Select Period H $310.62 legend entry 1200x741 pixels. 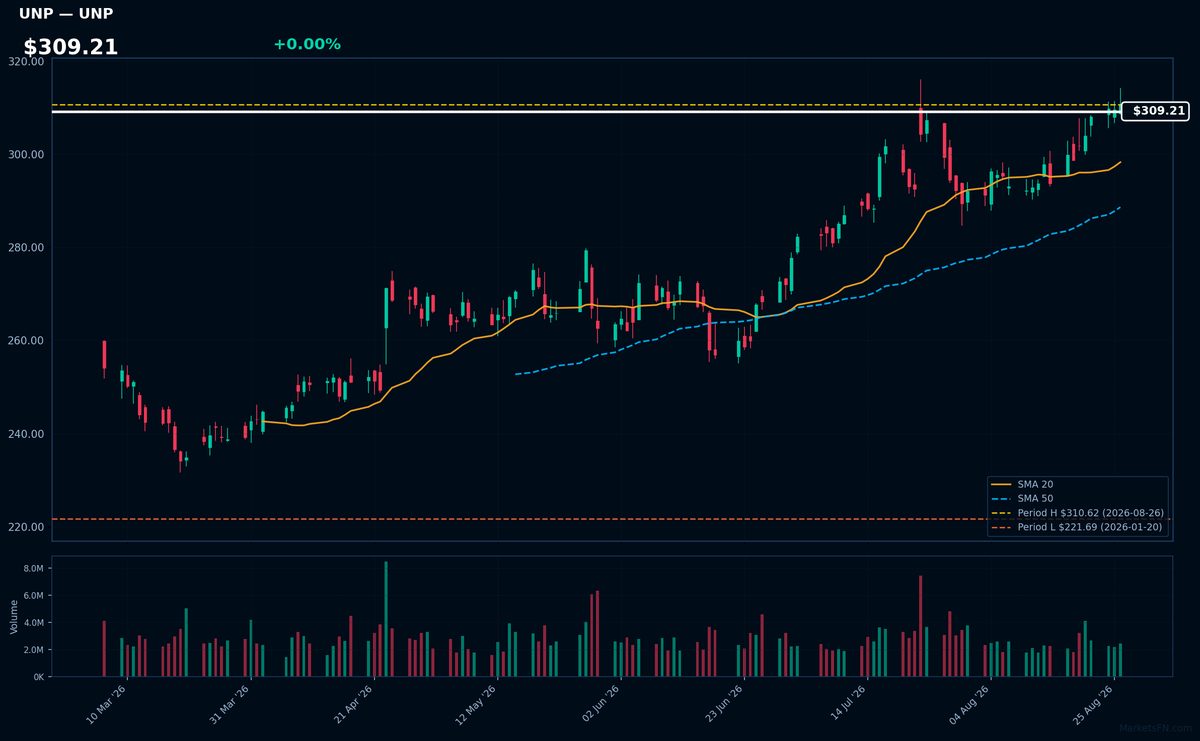1077,513
